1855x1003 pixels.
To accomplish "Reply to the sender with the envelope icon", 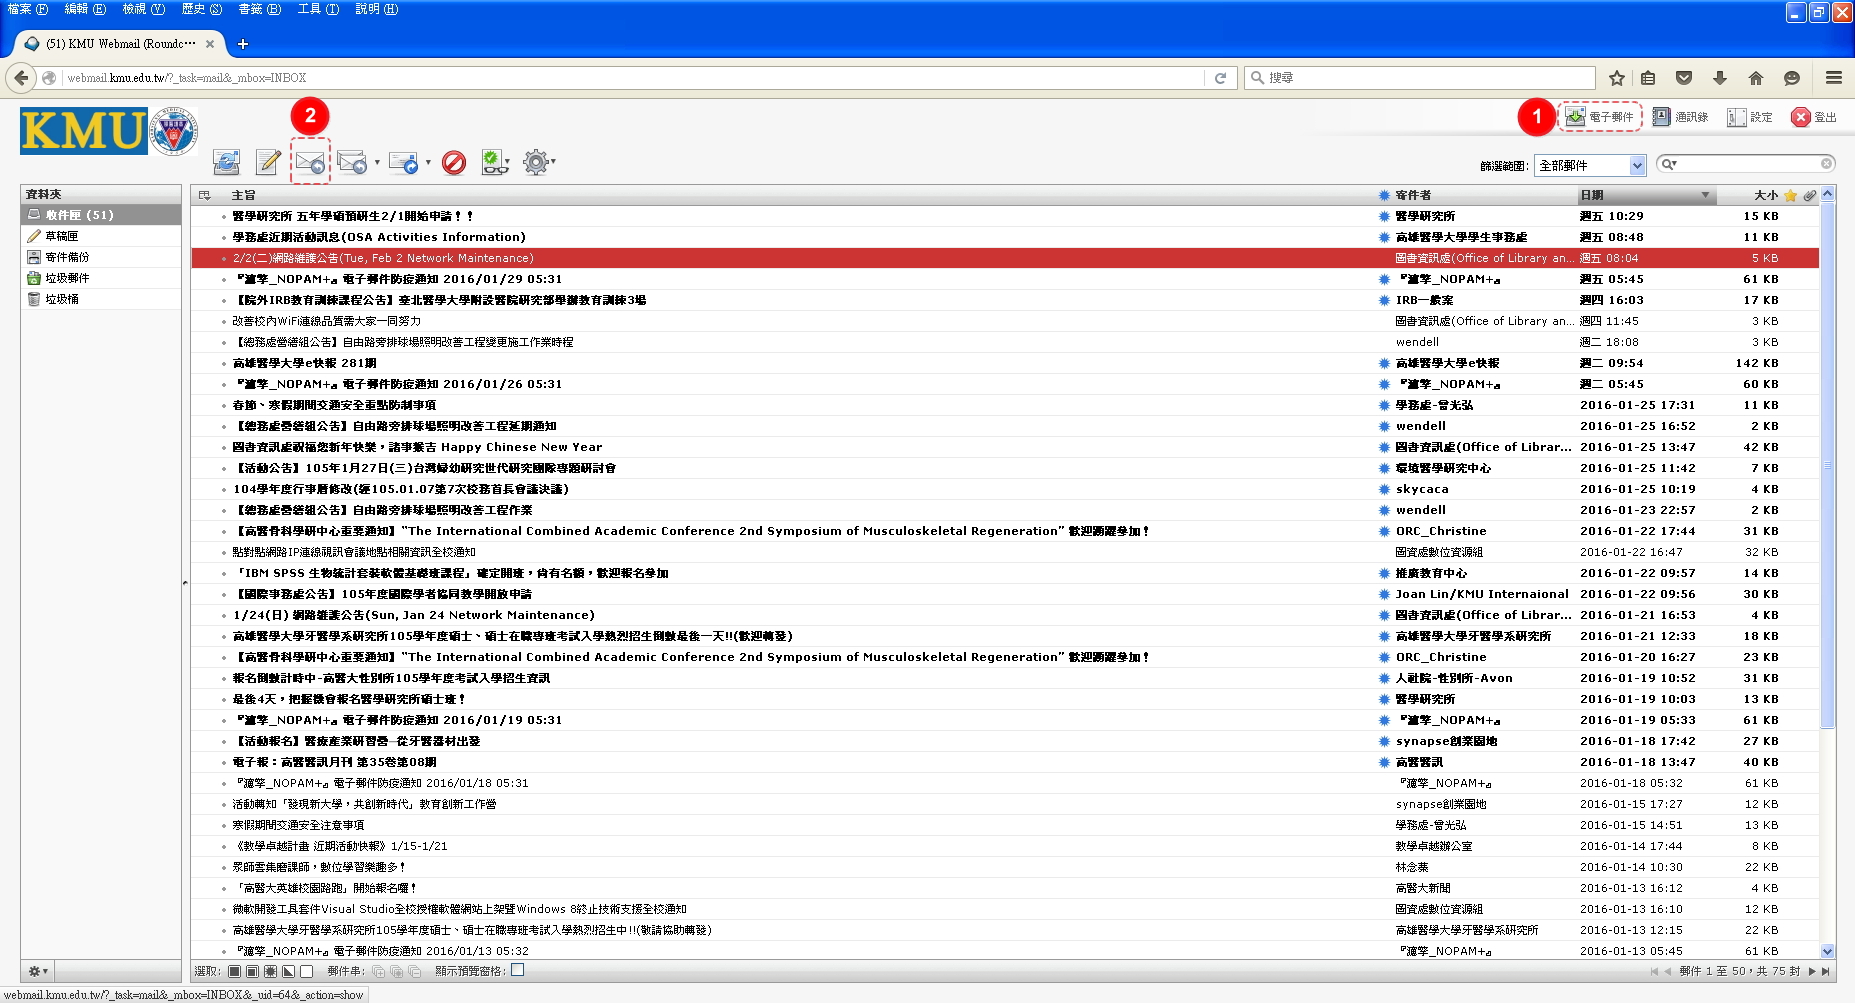I will click(x=310, y=162).
